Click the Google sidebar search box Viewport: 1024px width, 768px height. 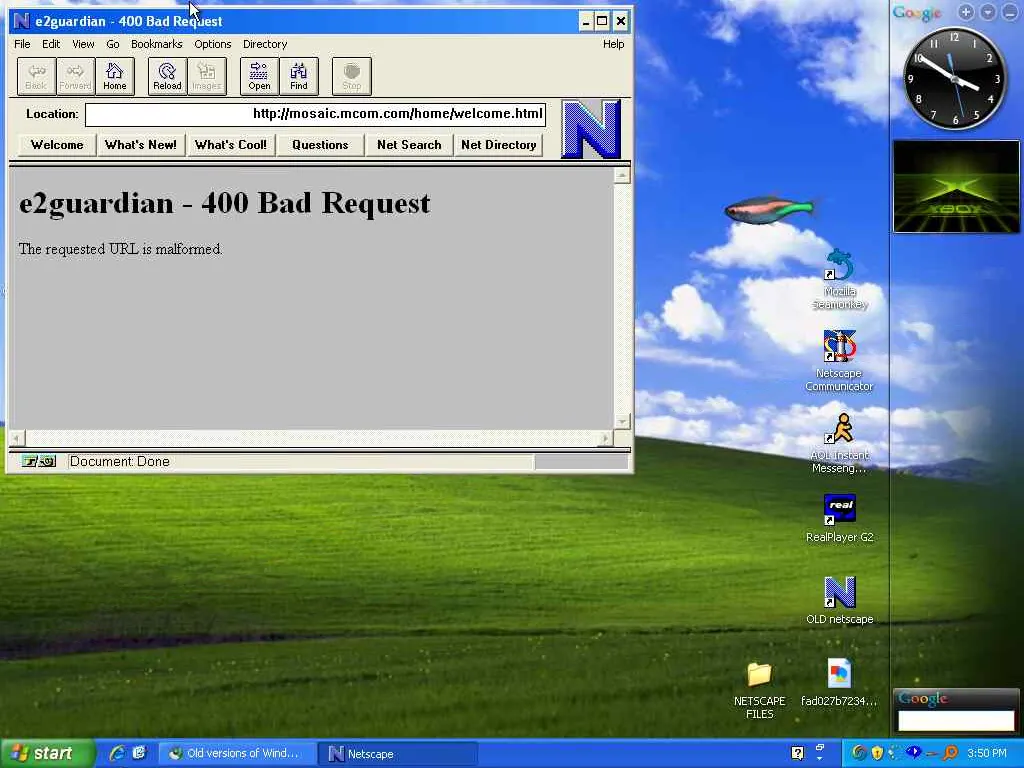point(955,720)
